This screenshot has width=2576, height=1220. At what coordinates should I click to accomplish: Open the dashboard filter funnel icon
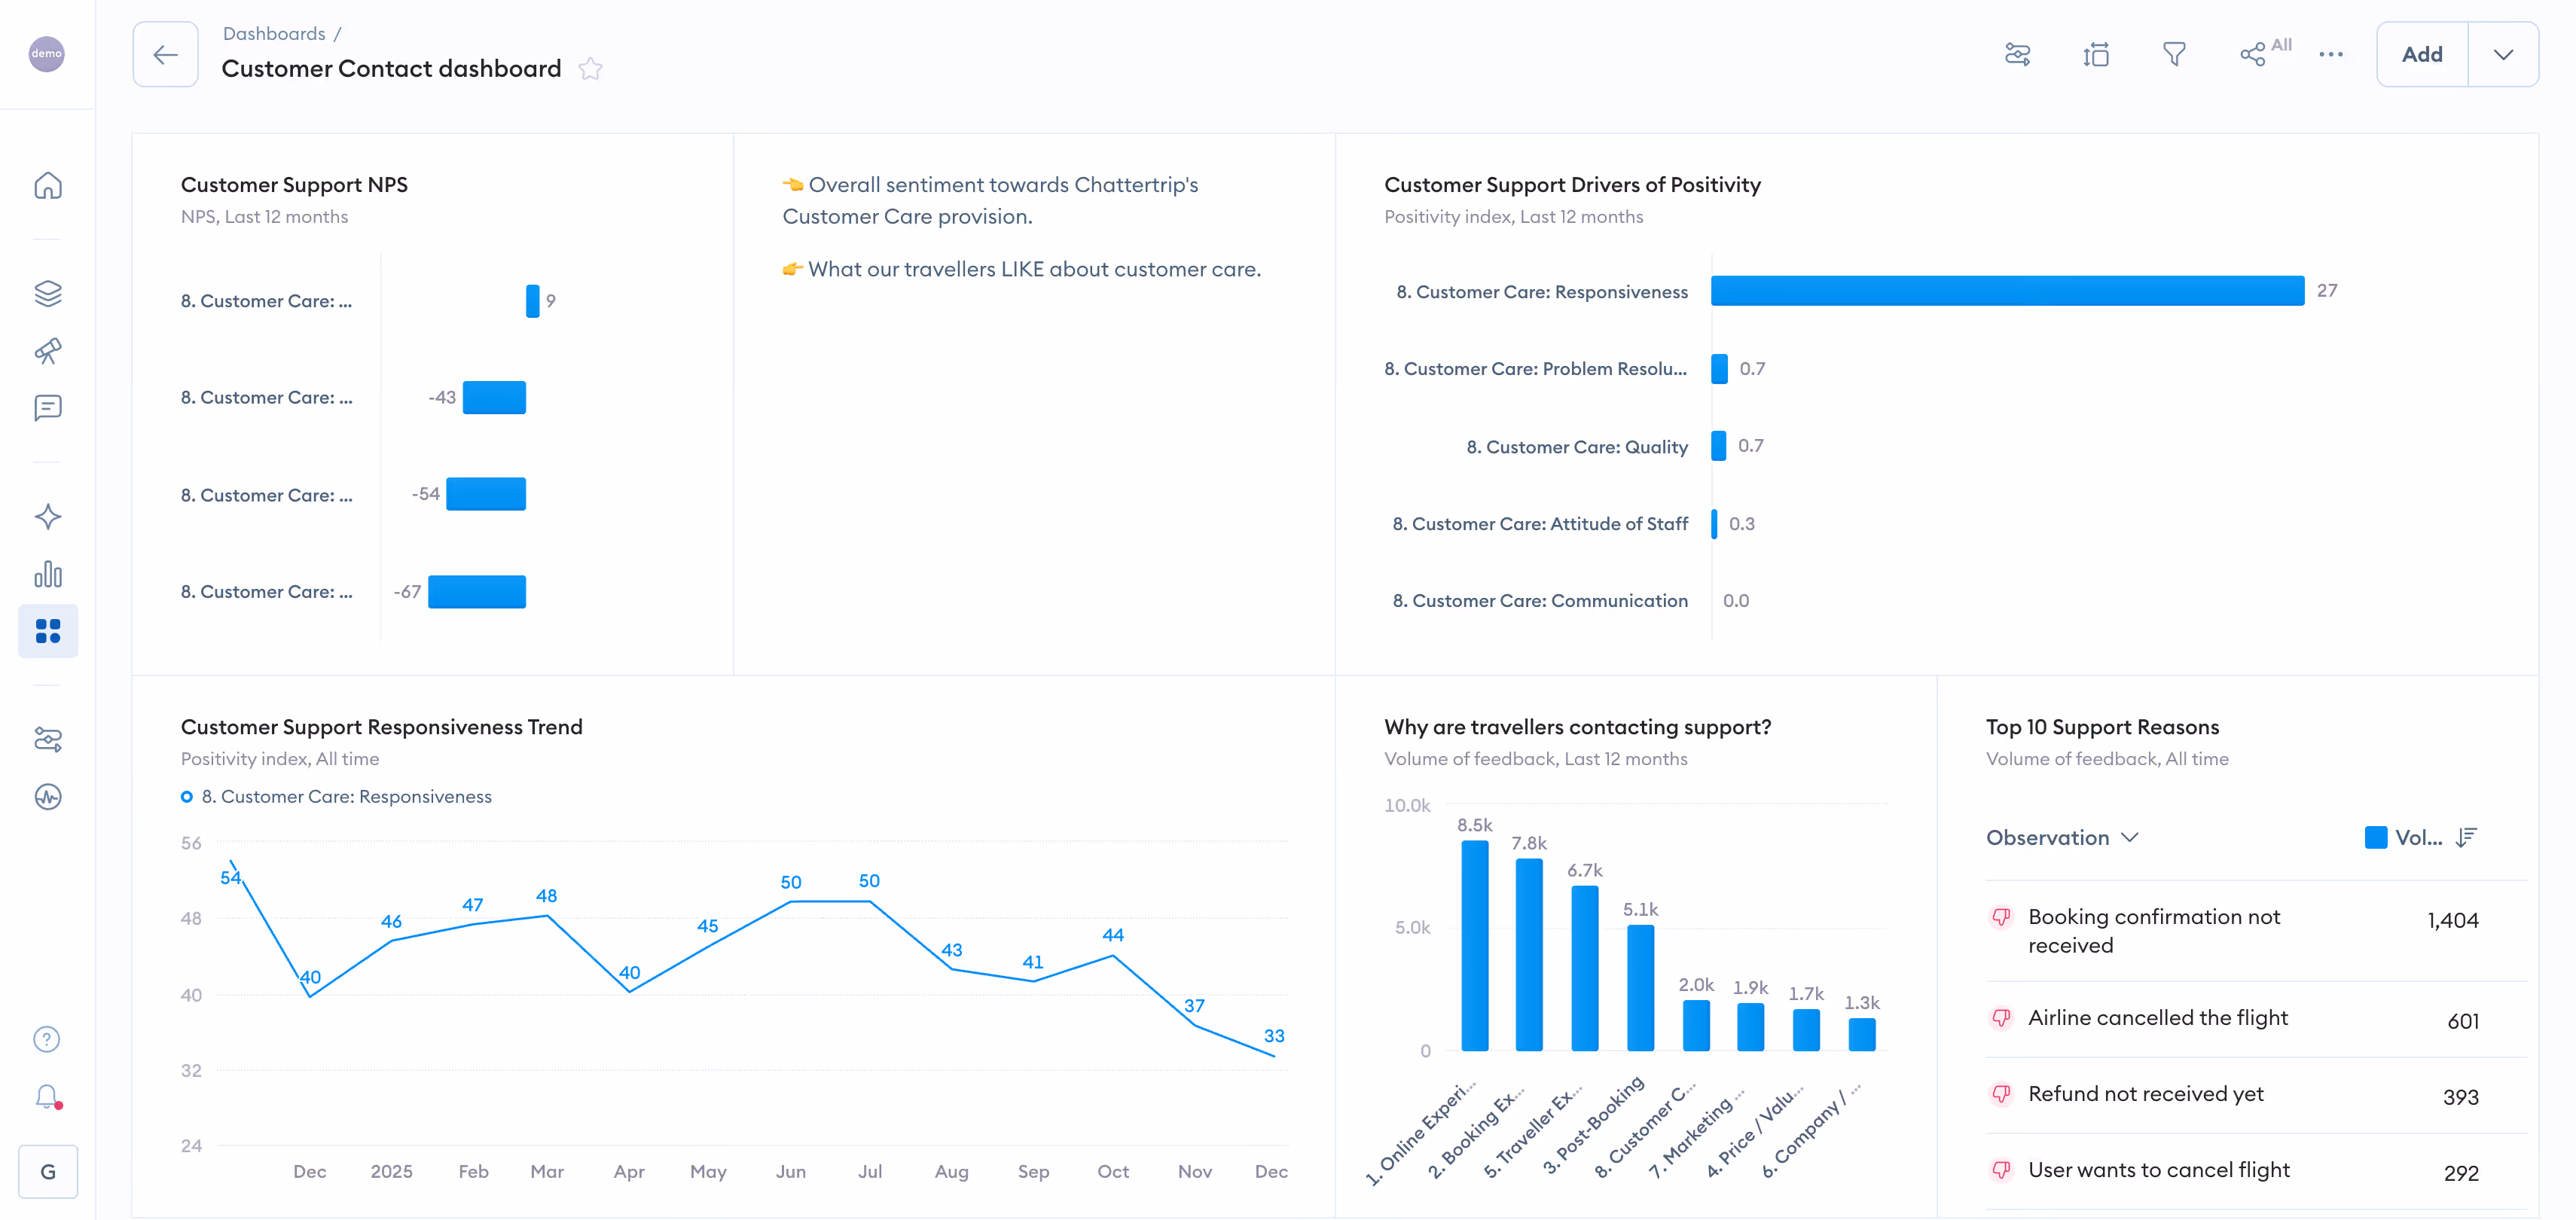[2173, 54]
